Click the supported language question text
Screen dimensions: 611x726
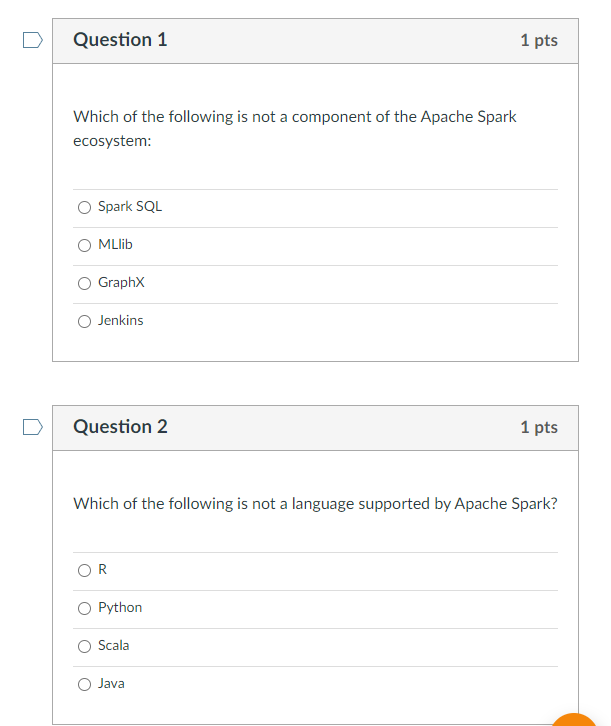315,504
